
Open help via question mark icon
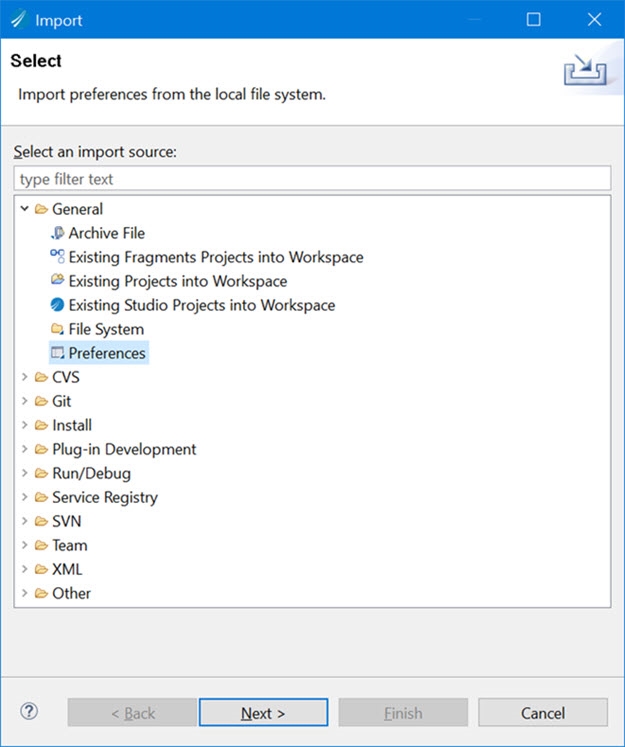pyautogui.click(x=29, y=712)
